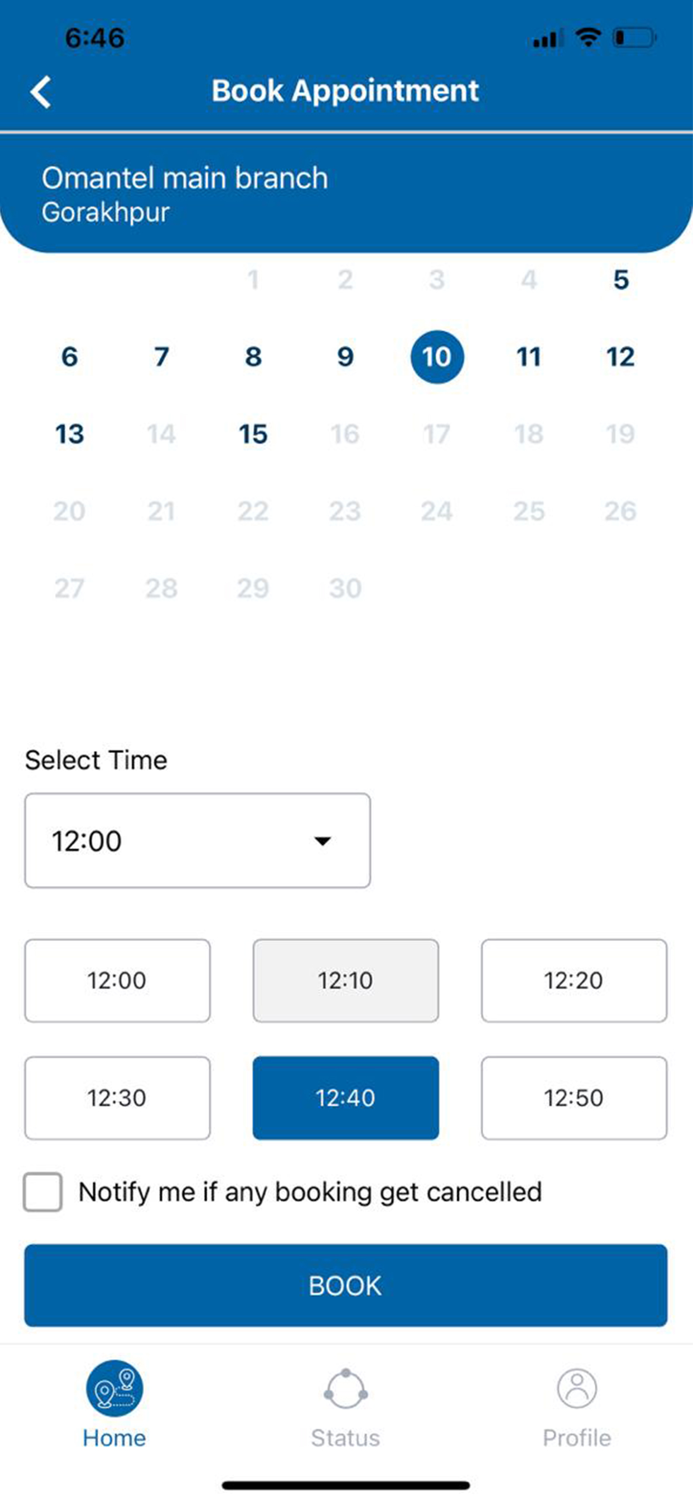Tap the Profile person icon
This screenshot has height=1500, width=693.
point(577,1388)
